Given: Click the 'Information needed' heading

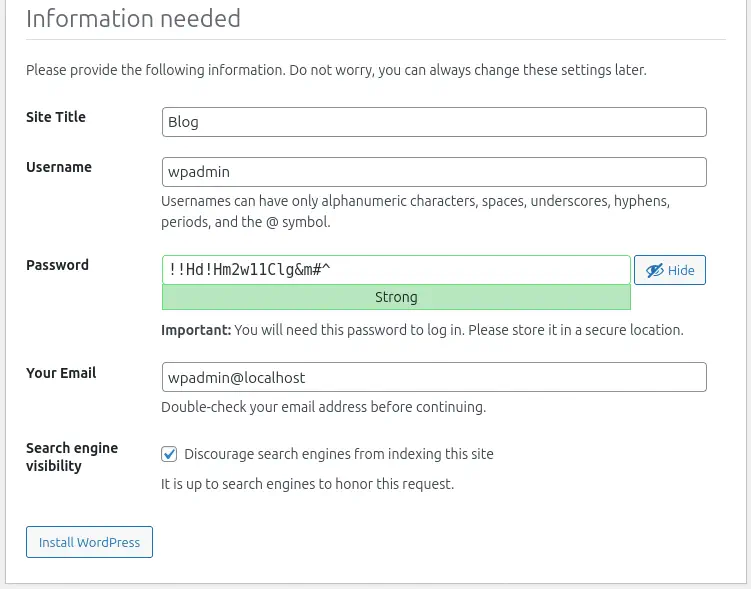Looking at the screenshot, I should click(133, 18).
